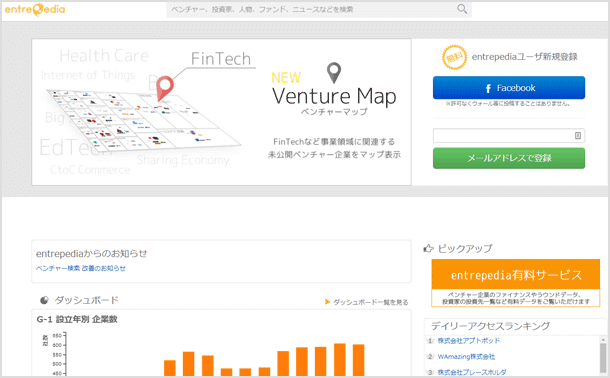Click the gray pin above Venture Map
610x378 pixels.
tap(334, 73)
